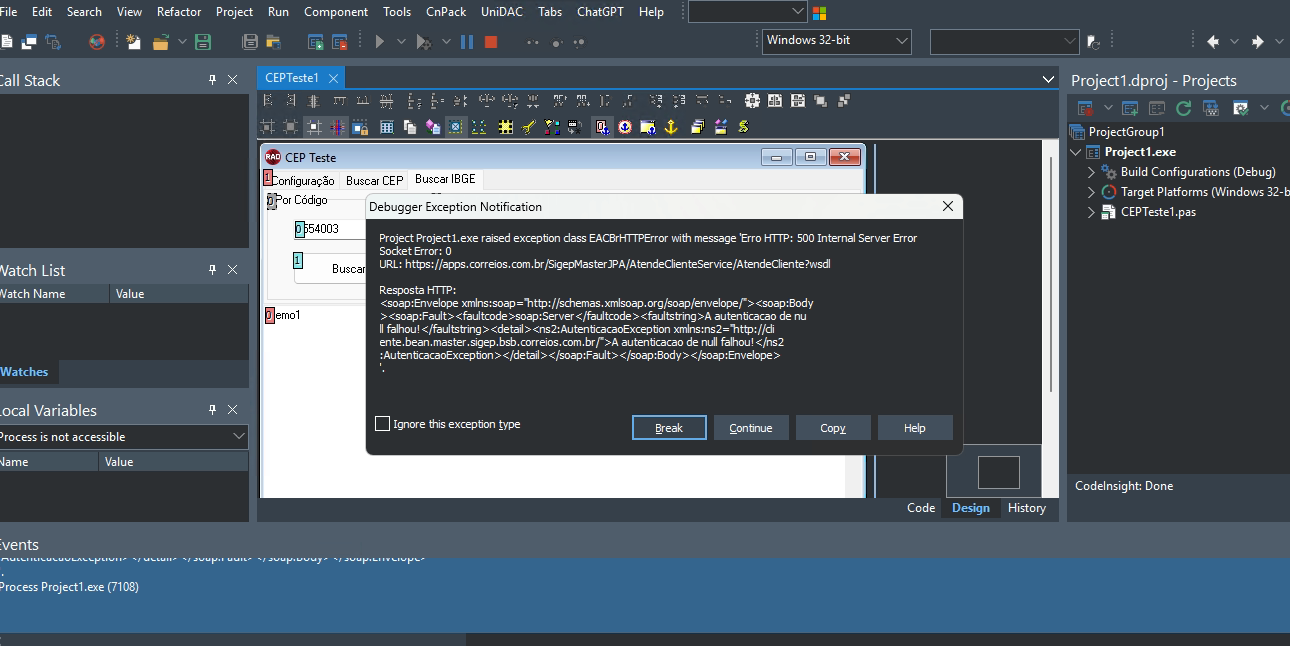Click the navigate Forward arrow icon
The height and width of the screenshot is (646, 1290).
pos(1257,42)
